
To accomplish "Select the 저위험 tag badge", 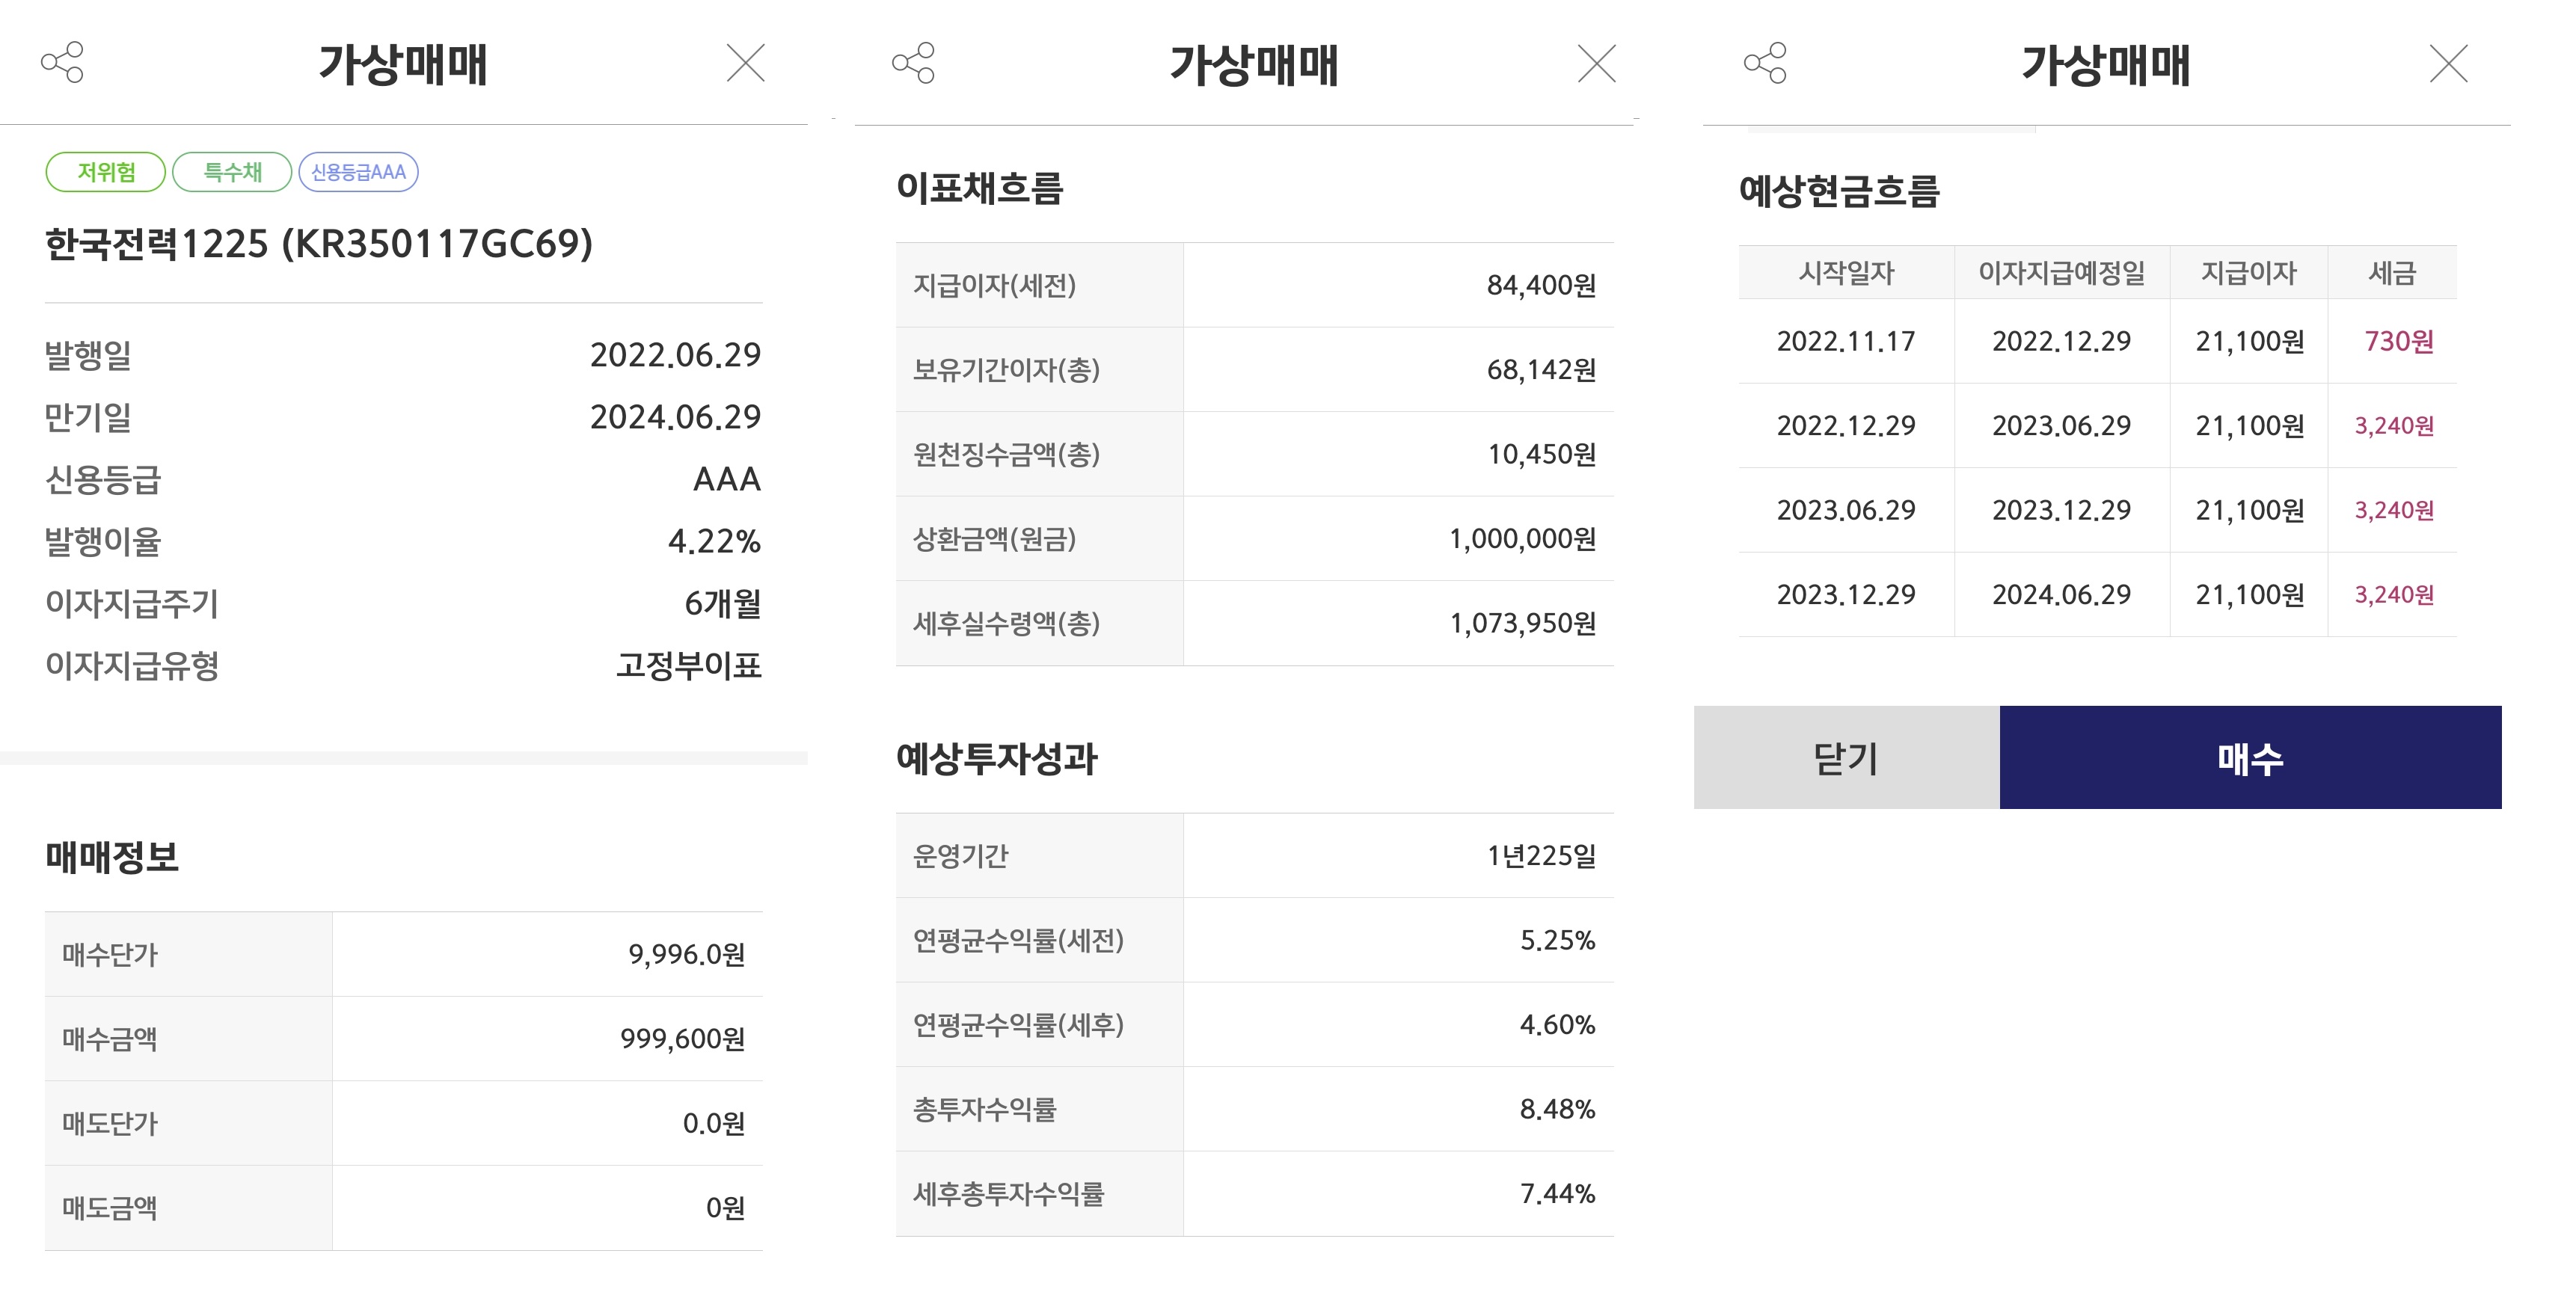I will click(x=106, y=172).
